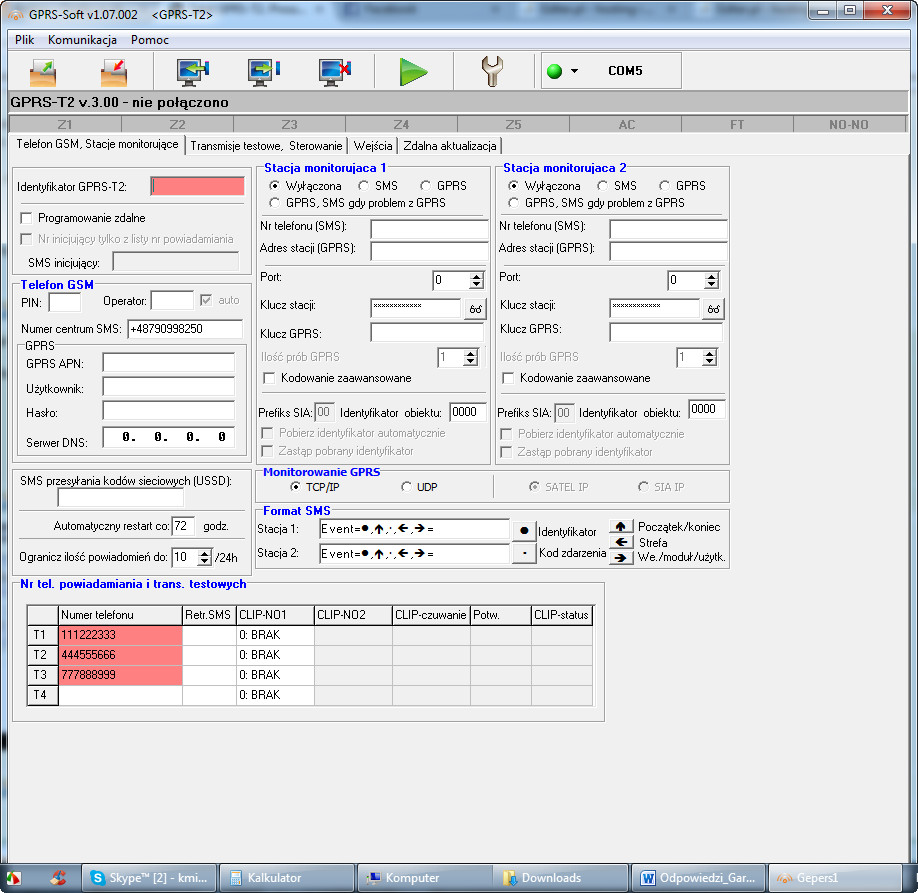The height and width of the screenshot is (893, 918).
Task: Expand the COM port dropdown arrow
Action: tap(574, 71)
